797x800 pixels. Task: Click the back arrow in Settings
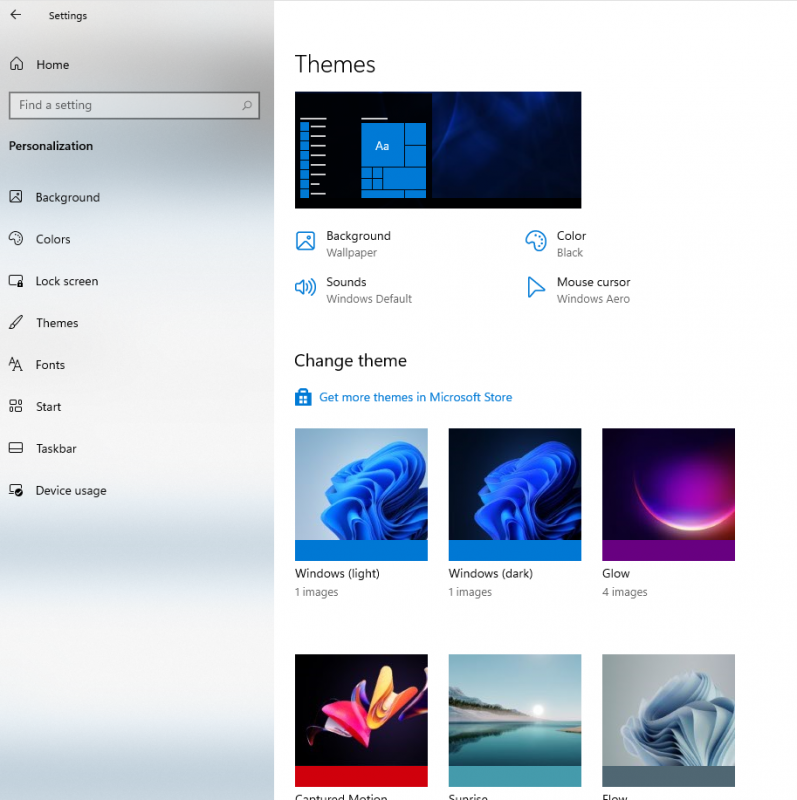click(x=16, y=15)
